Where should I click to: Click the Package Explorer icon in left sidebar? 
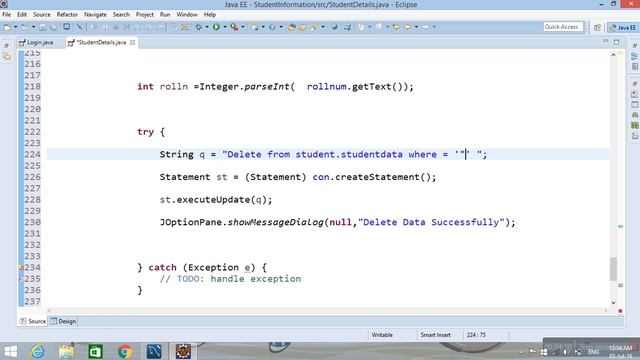coord(7,57)
